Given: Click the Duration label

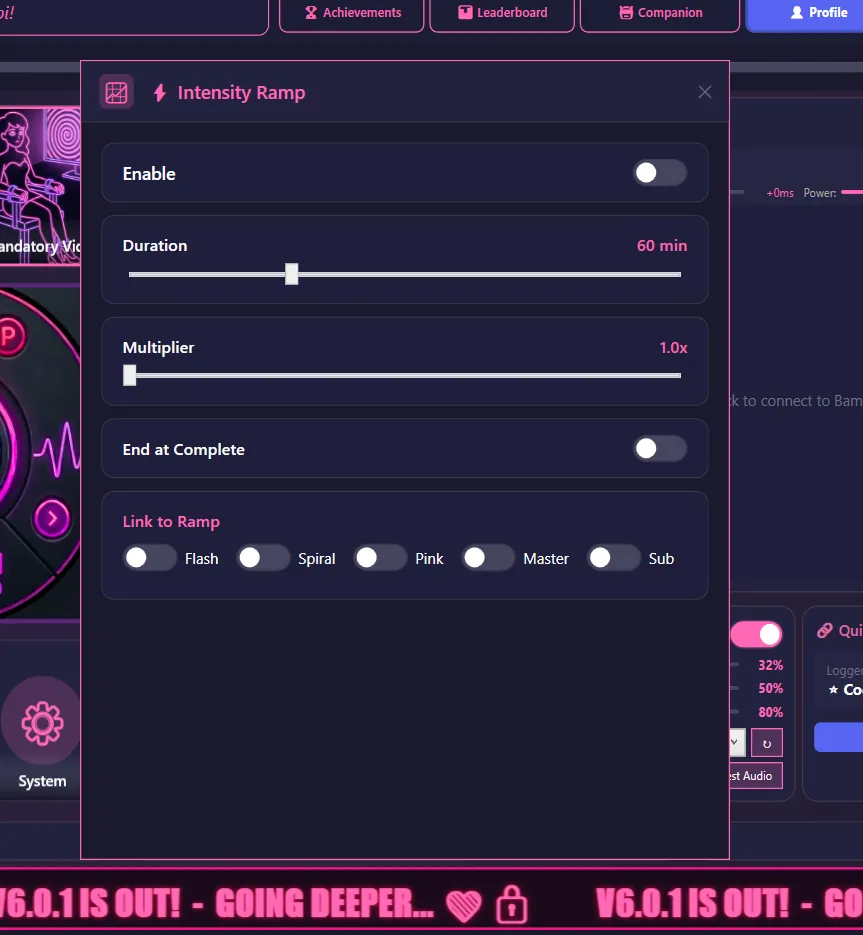Looking at the screenshot, I should (154, 246).
